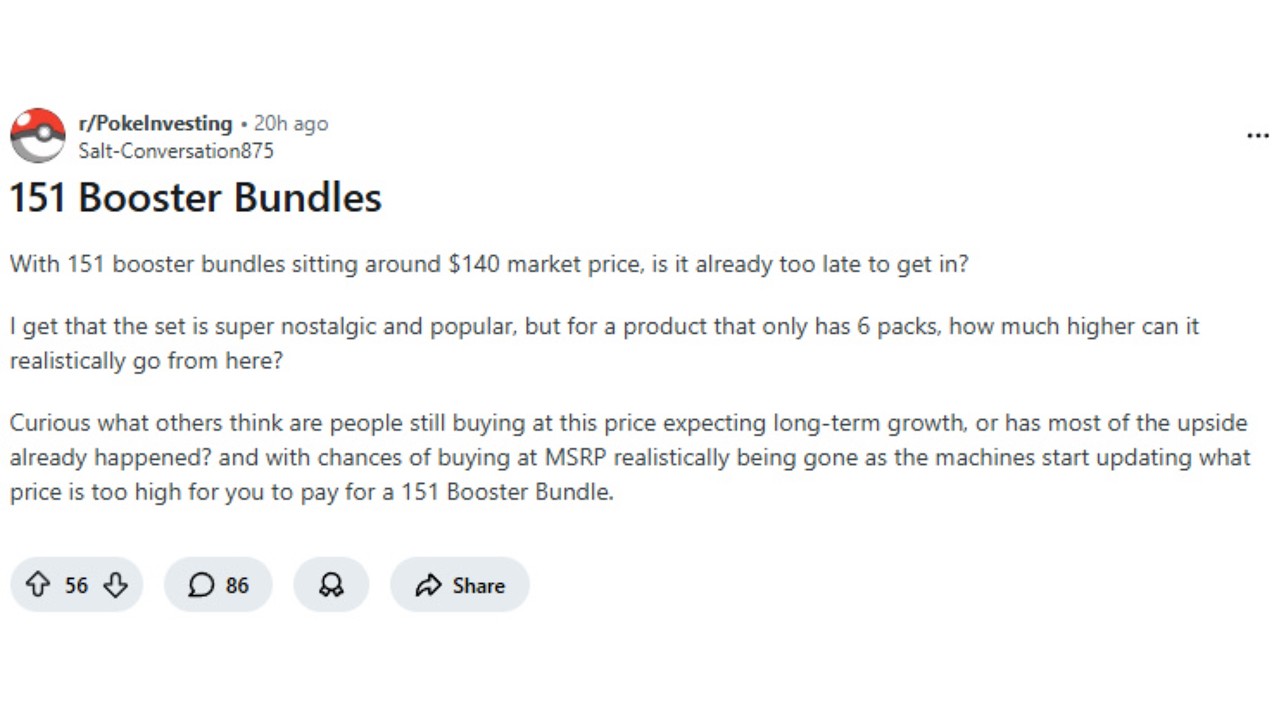Open the r/PokeInvesting subreddit link
The height and width of the screenshot is (720, 1280).
[x=155, y=124]
